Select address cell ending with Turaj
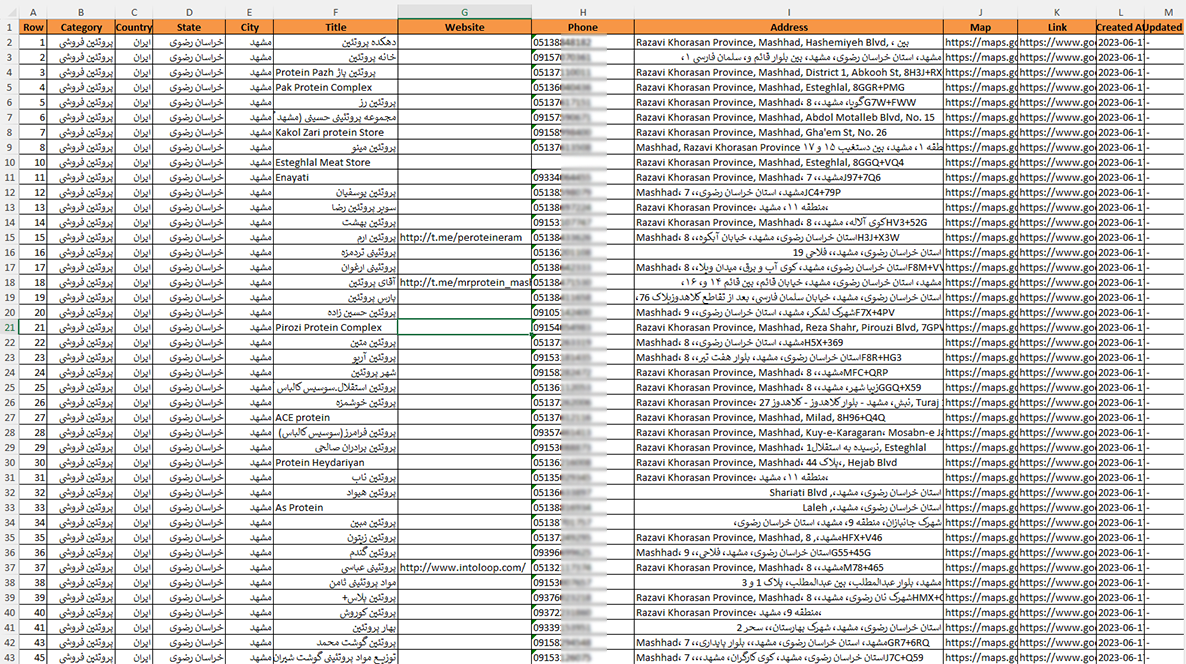This screenshot has width=1186, height=664. 789,402
